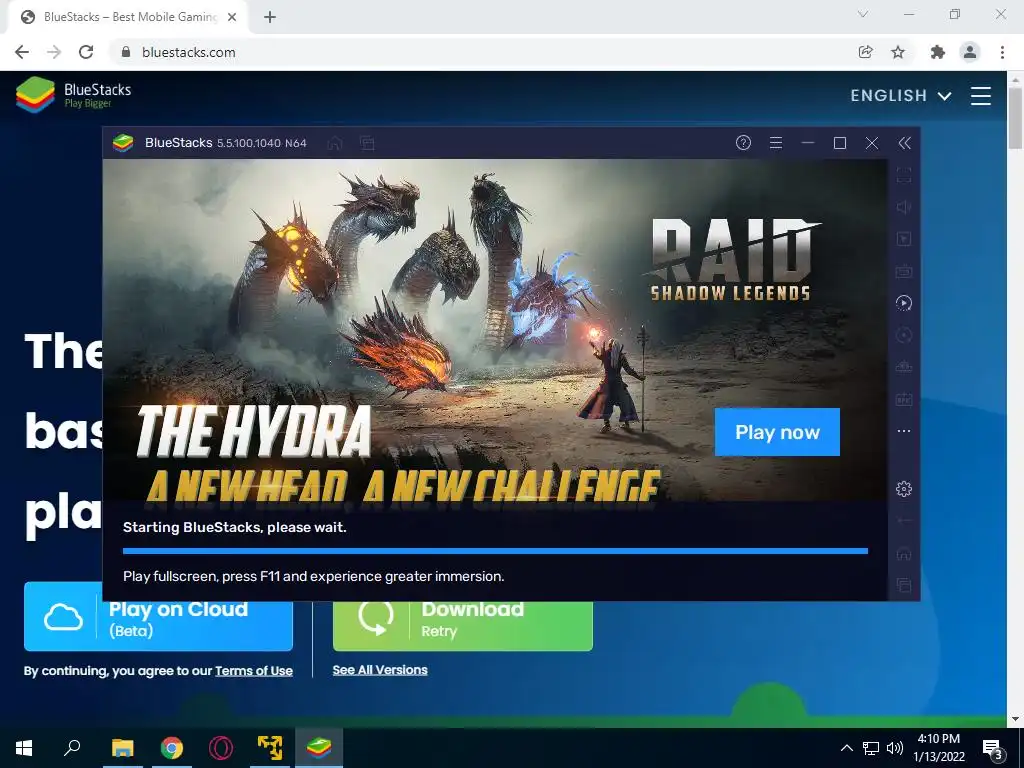This screenshot has width=1024, height=768.
Task: Open the Terms of Use link
Action: 253,671
